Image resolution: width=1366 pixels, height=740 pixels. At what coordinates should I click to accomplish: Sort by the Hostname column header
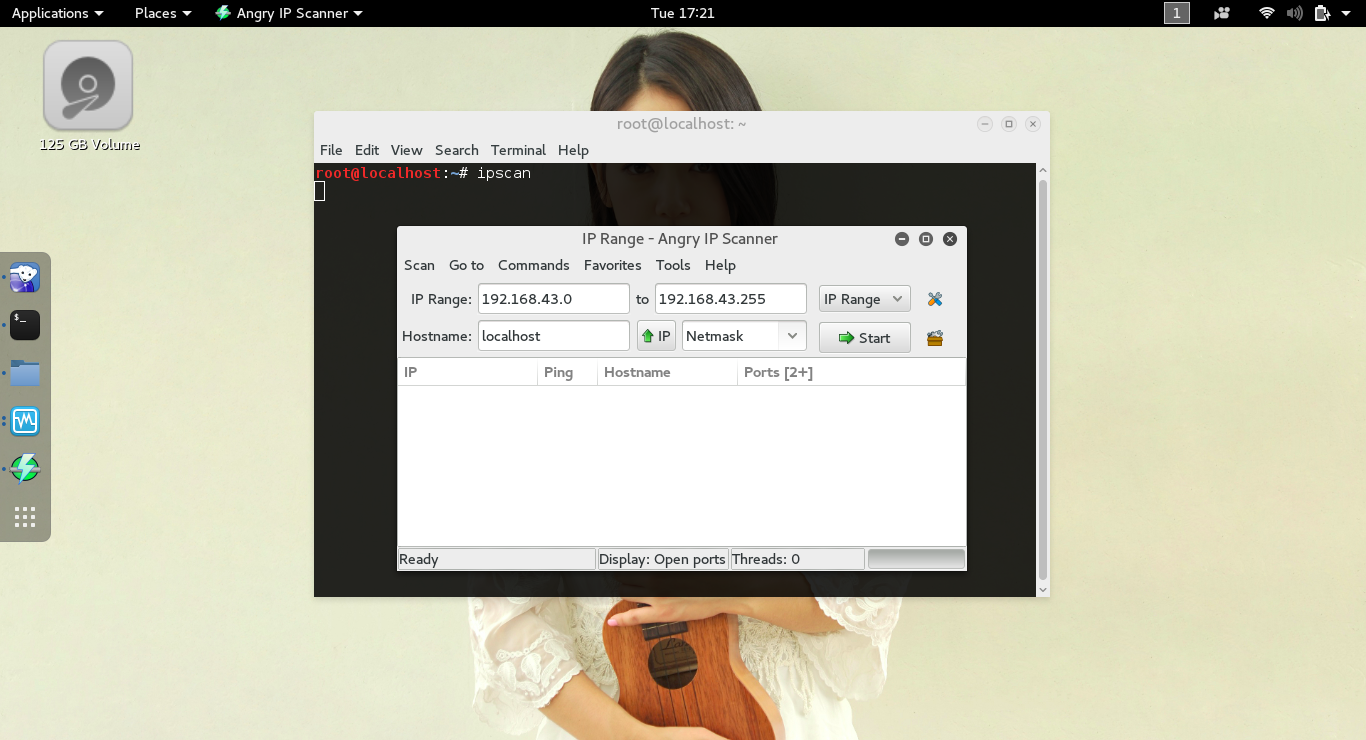point(667,372)
